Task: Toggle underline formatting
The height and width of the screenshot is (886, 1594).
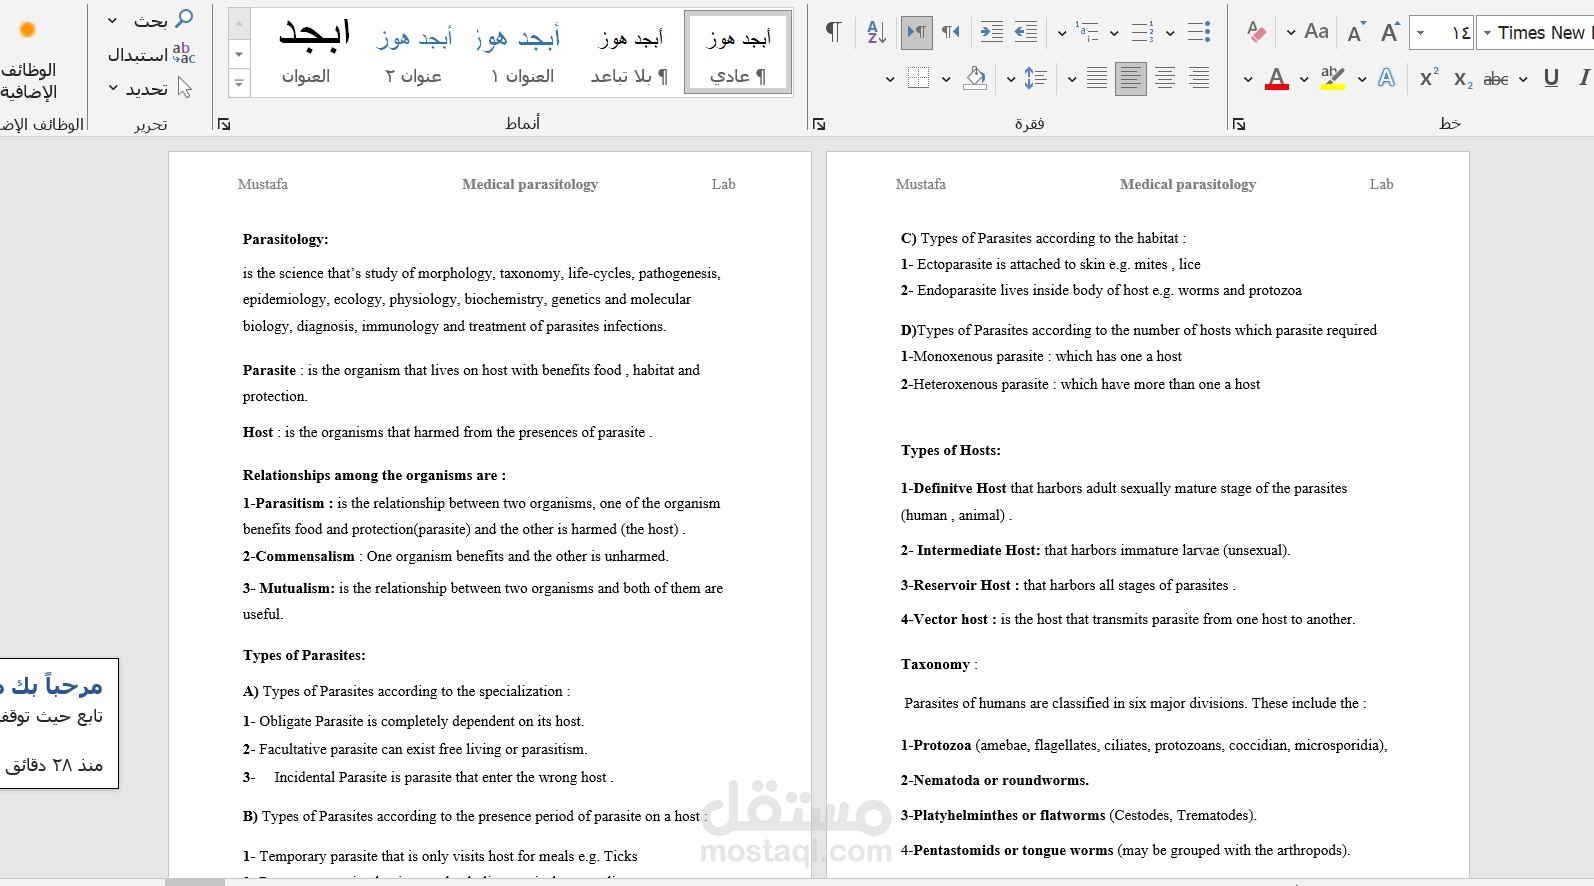Action: (1551, 78)
